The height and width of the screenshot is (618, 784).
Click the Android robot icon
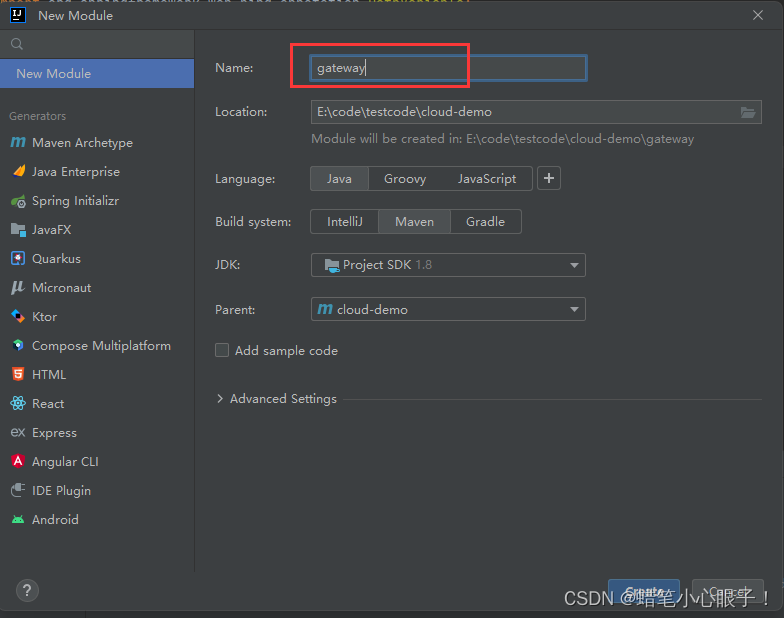(x=18, y=520)
